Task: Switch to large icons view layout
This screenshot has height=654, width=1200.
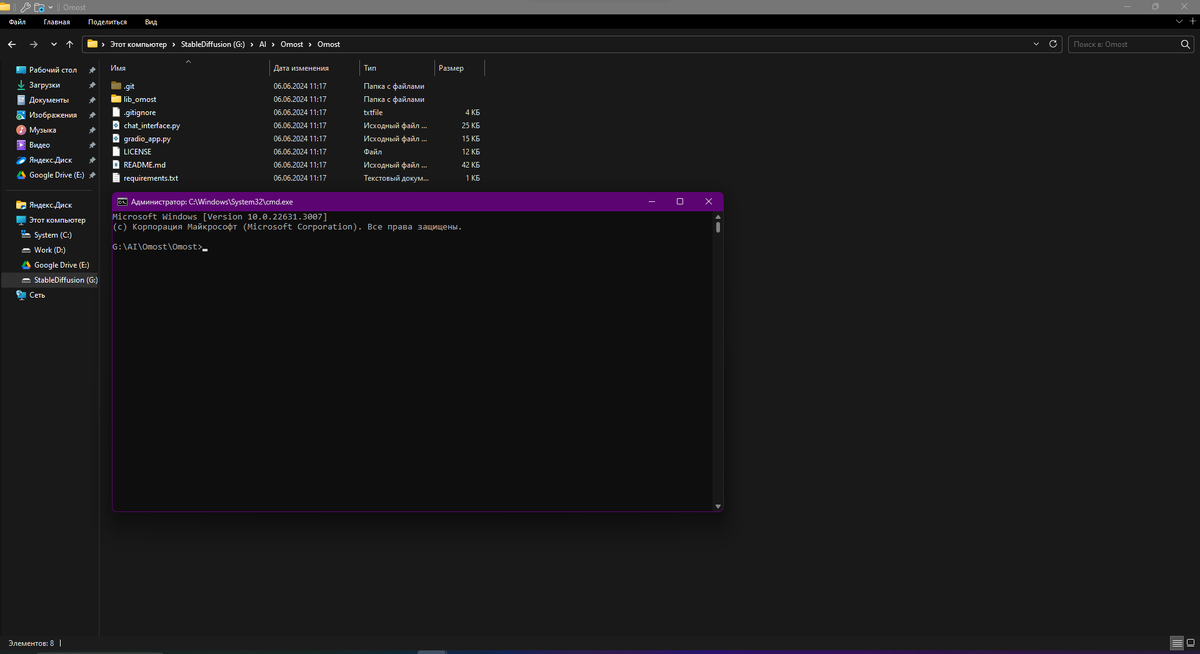Action: 1190,643
